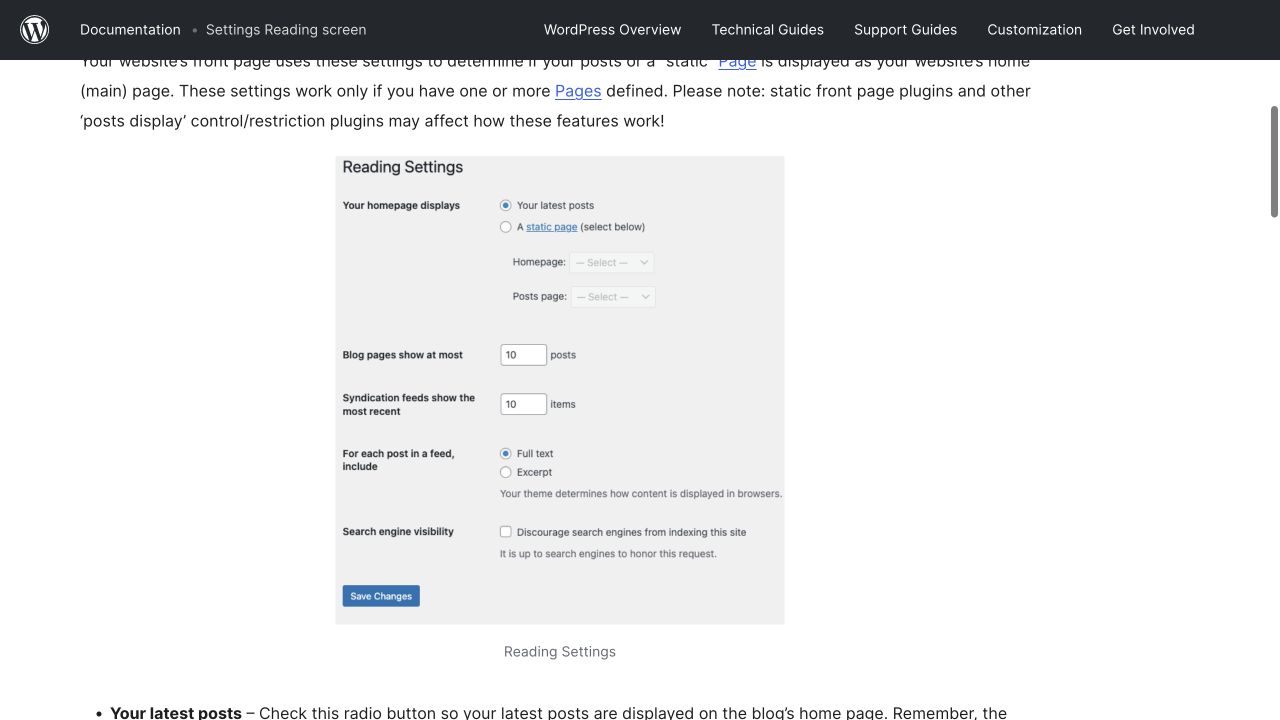Open the Get Involved menu
The width and height of the screenshot is (1280, 720).
click(1153, 30)
